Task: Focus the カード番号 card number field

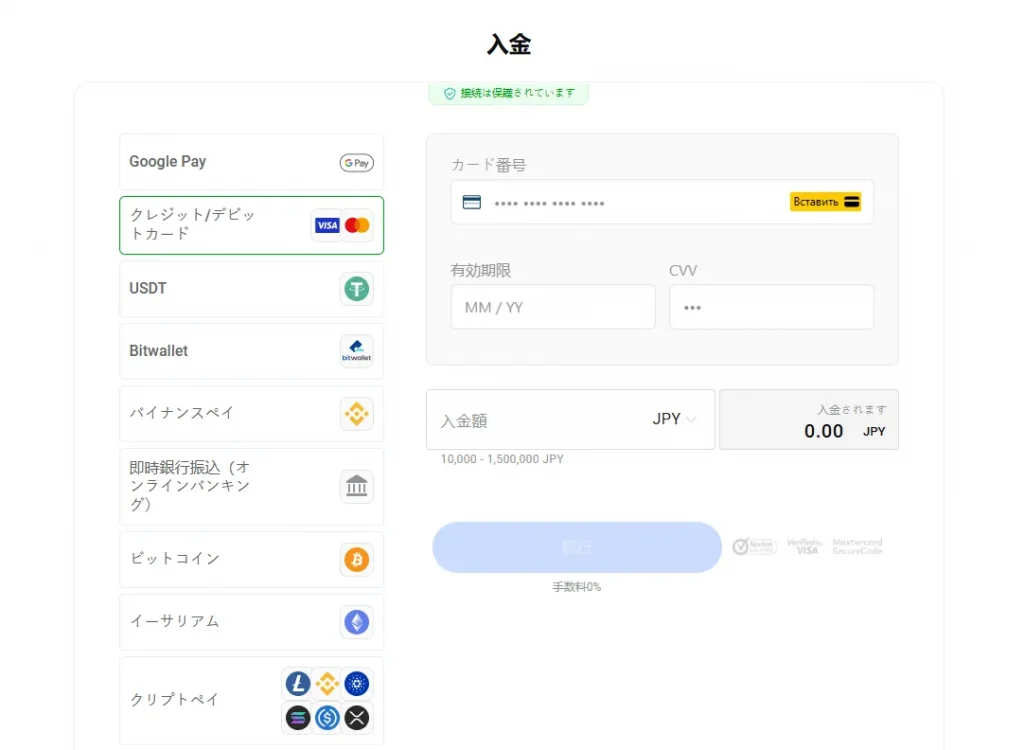Action: pos(662,203)
